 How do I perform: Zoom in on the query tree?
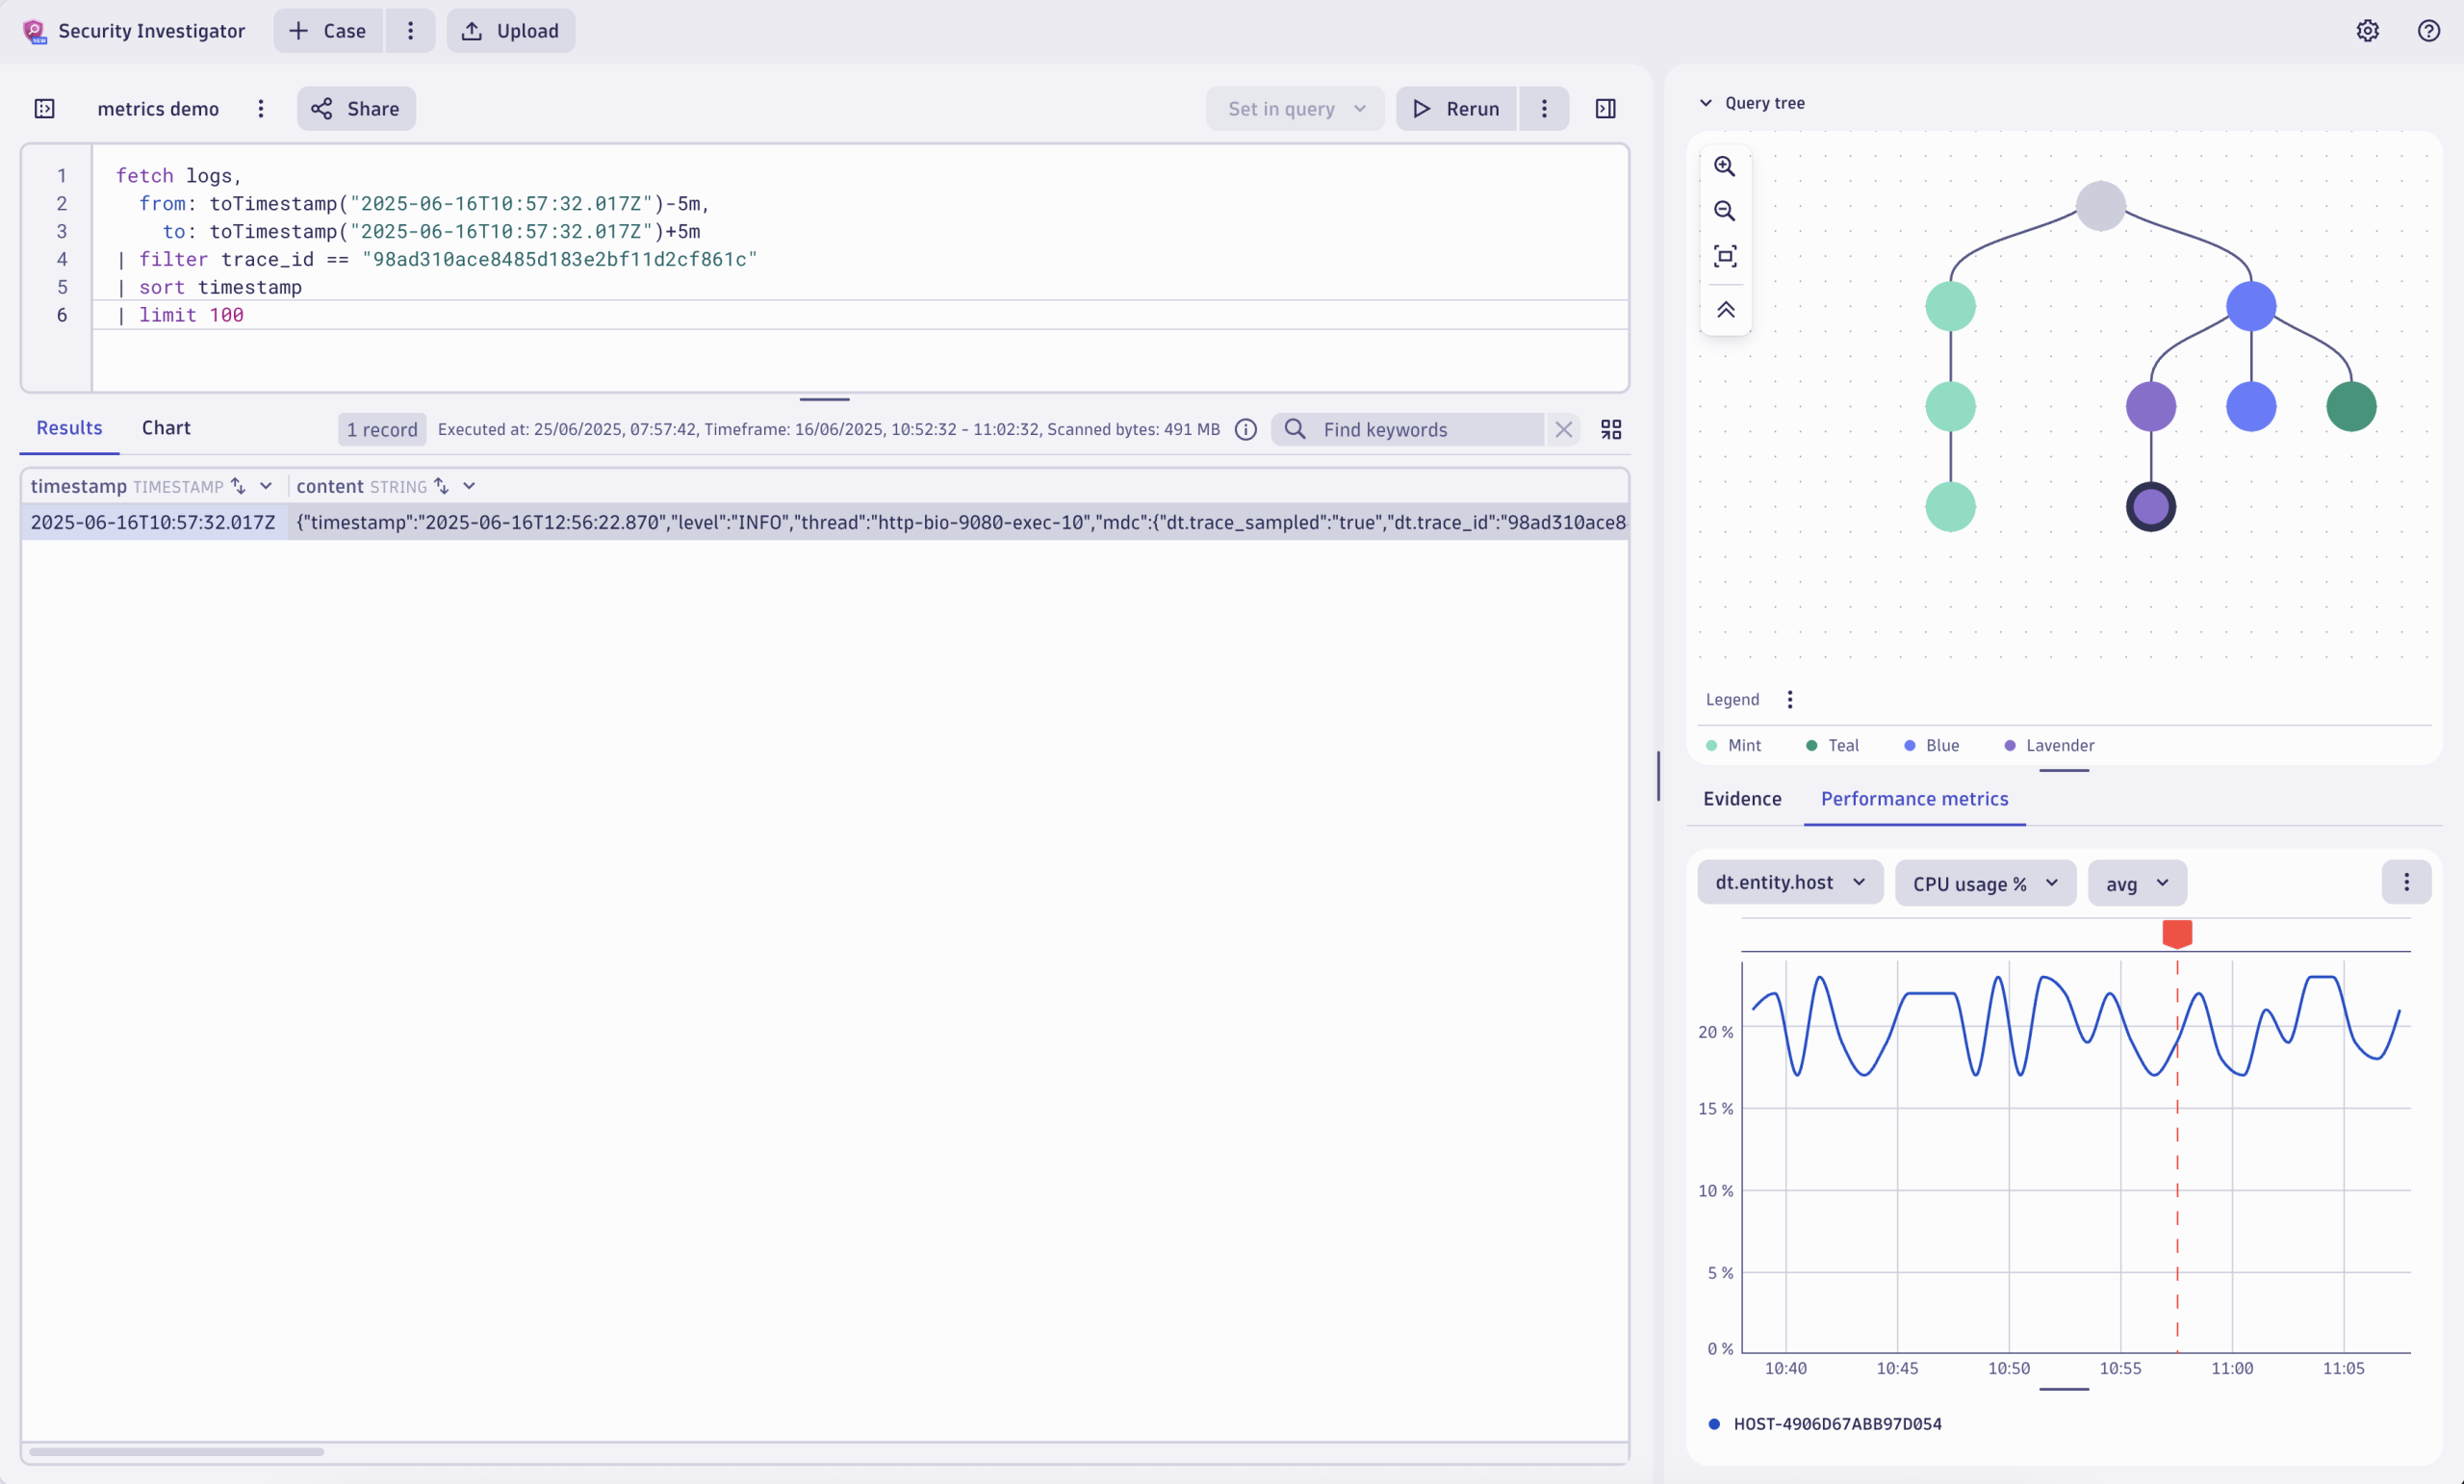point(1725,166)
